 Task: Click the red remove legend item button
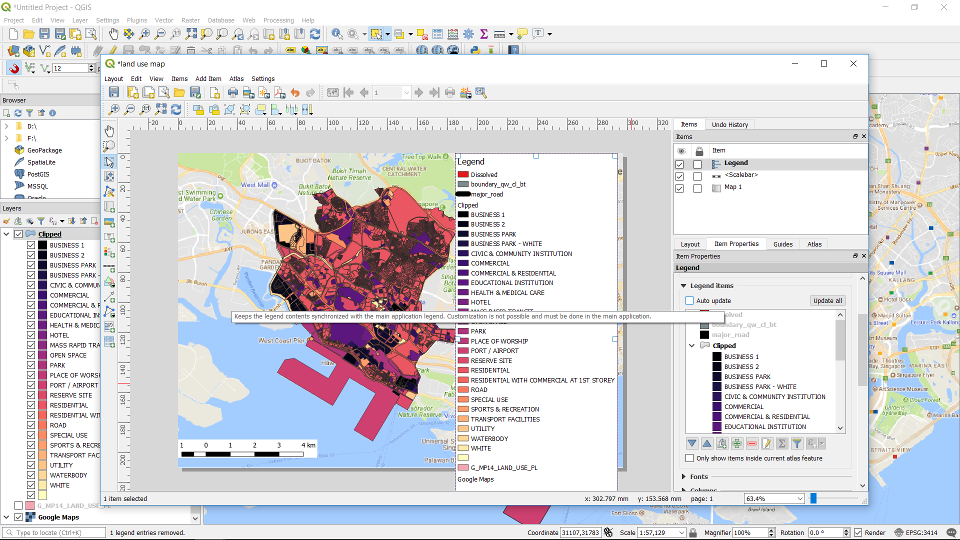coord(751,443)
